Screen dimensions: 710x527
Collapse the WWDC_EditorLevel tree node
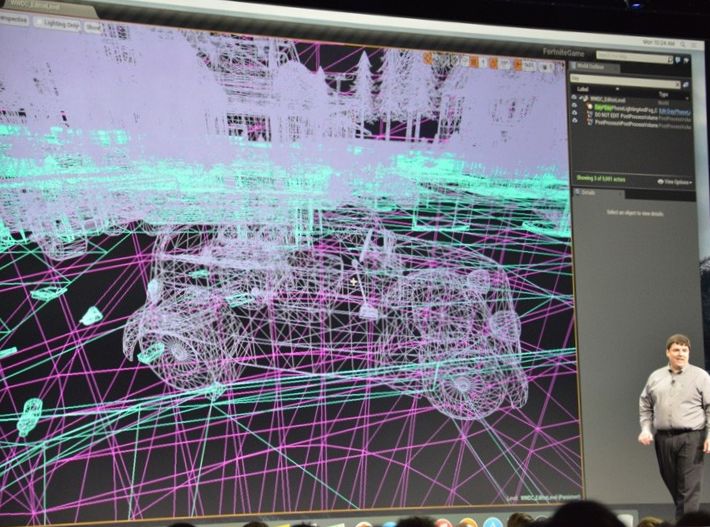[580, 97]
